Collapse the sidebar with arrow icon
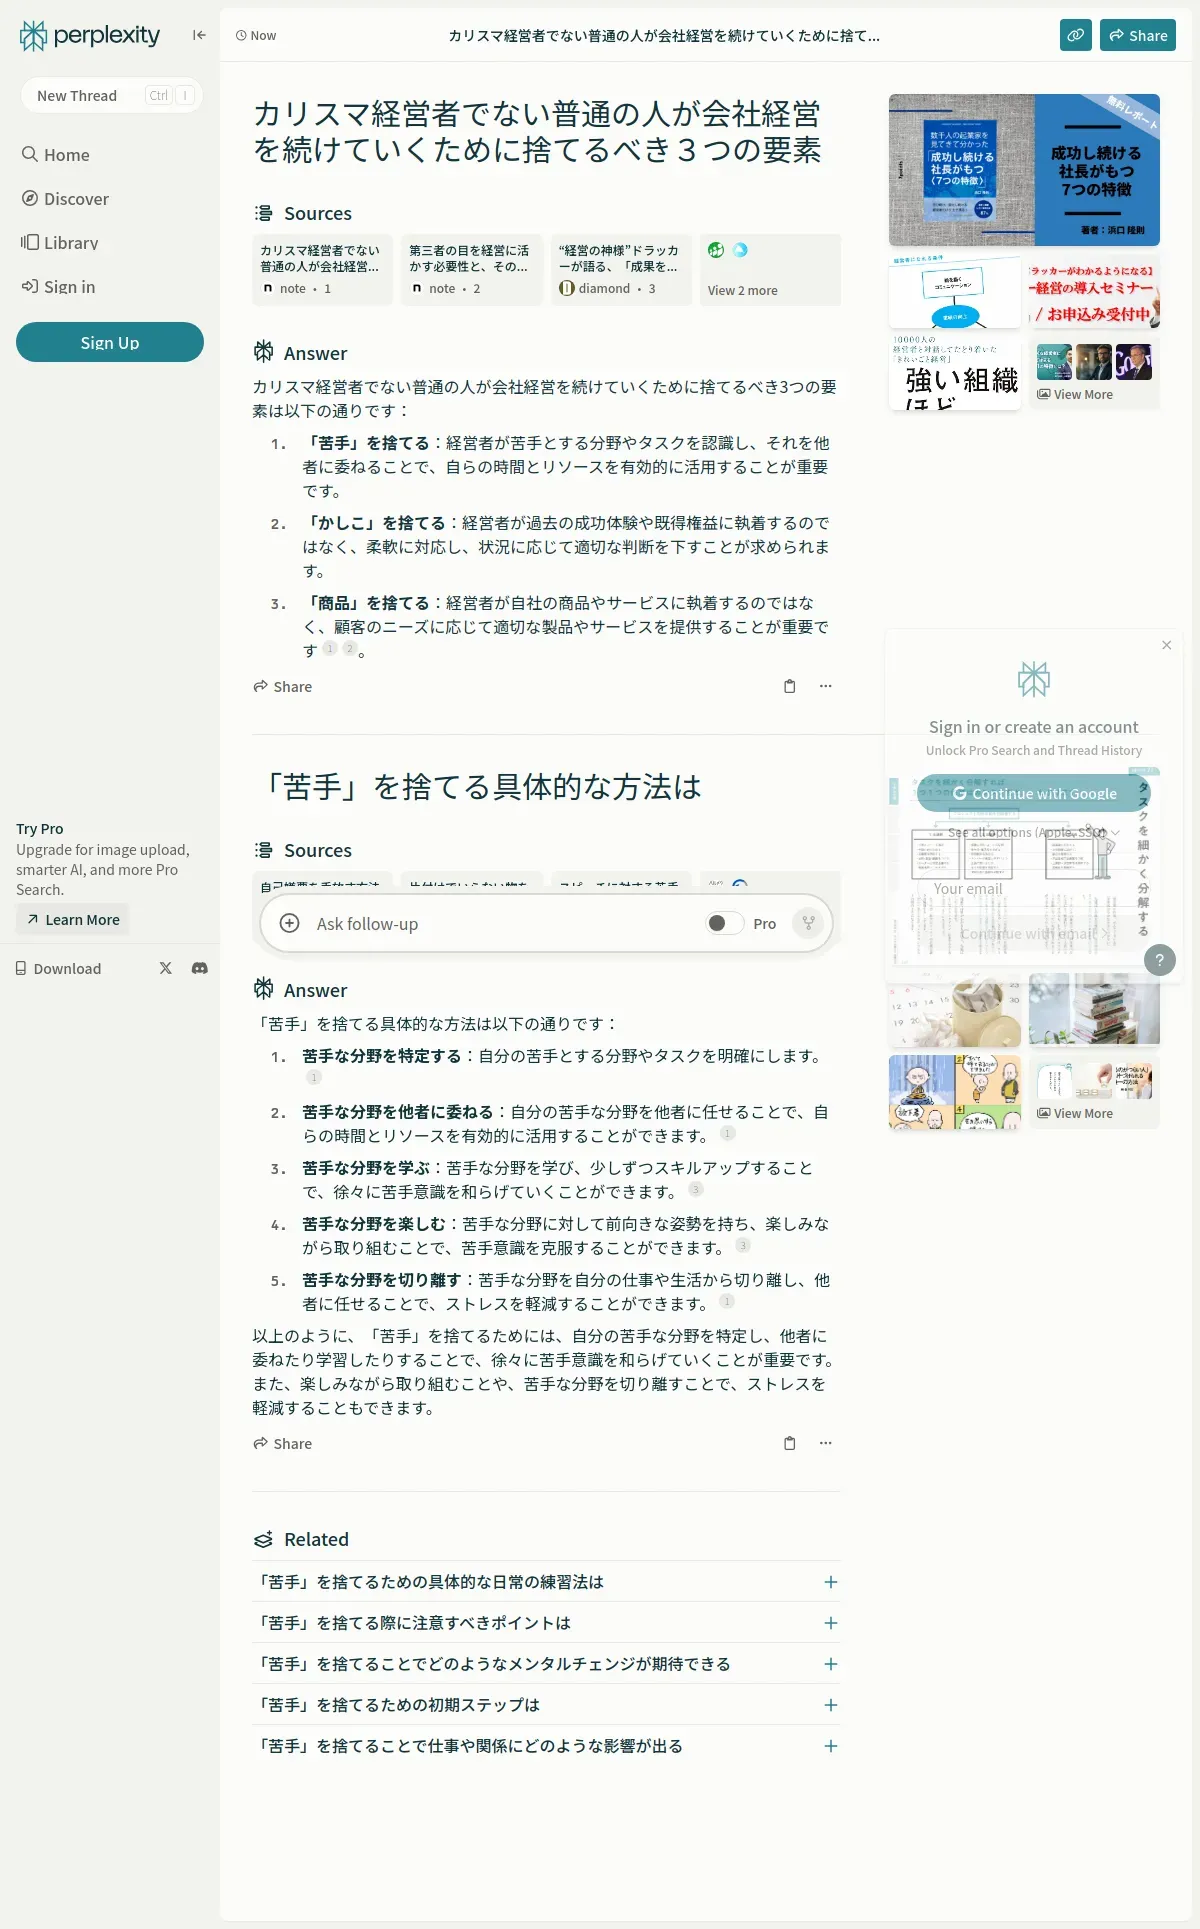 tap(199, 35)
